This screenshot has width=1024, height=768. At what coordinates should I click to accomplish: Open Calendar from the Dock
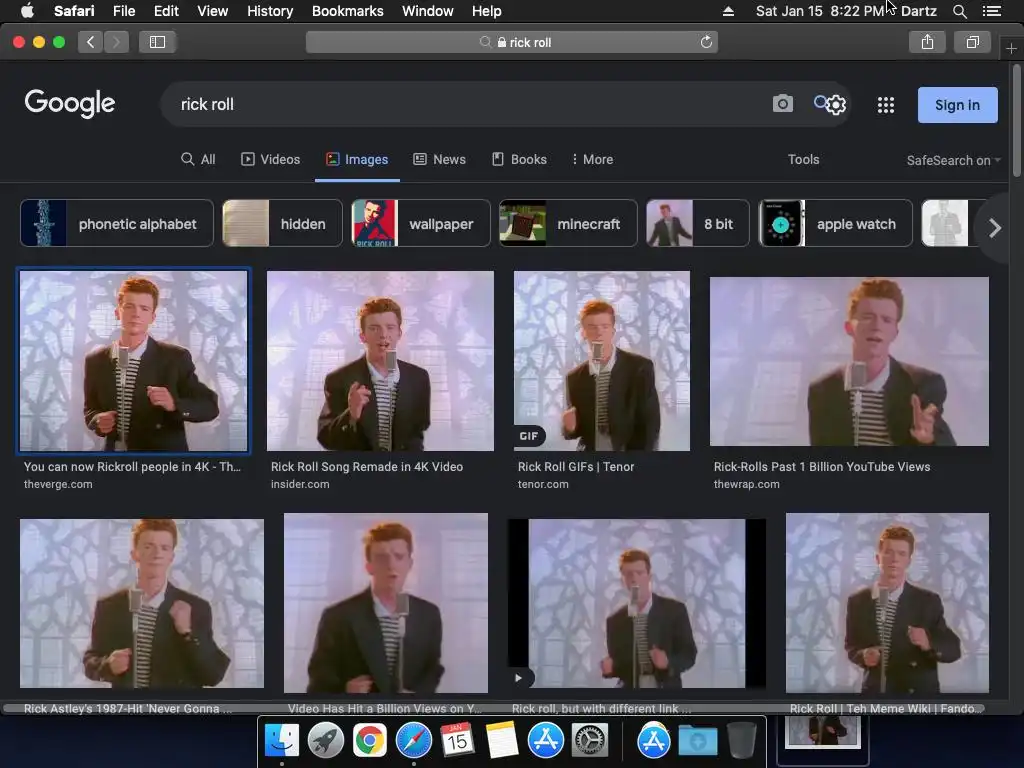point(457,740)
